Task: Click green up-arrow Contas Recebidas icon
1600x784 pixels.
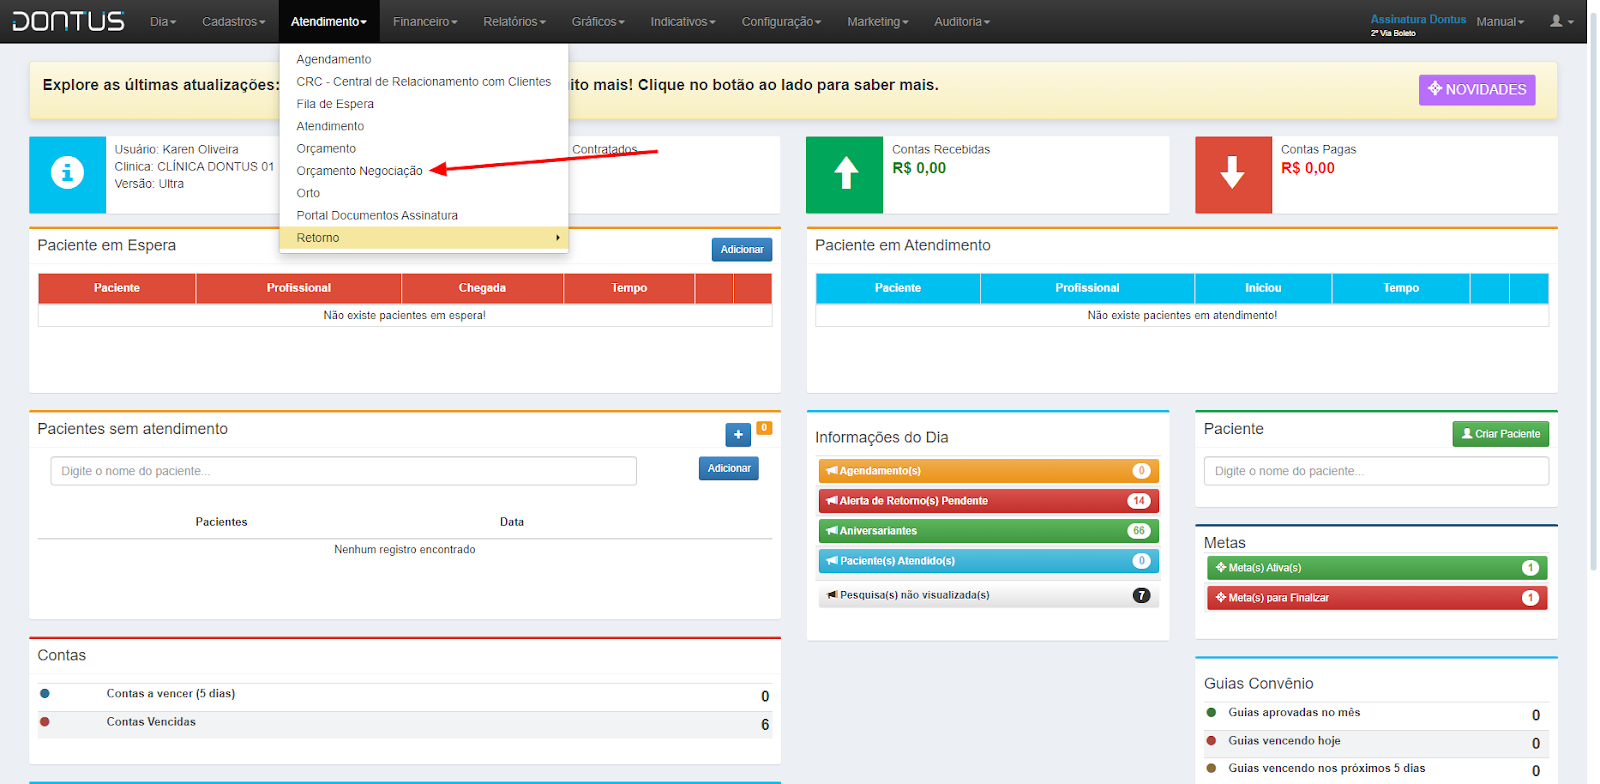Action: click(845, 174)
